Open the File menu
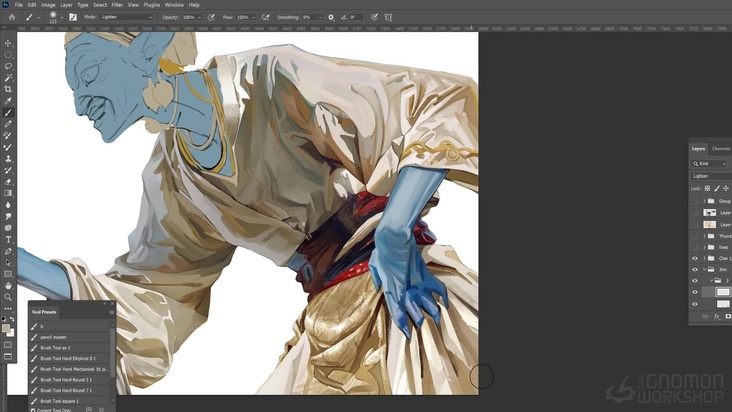 (19, 5)
